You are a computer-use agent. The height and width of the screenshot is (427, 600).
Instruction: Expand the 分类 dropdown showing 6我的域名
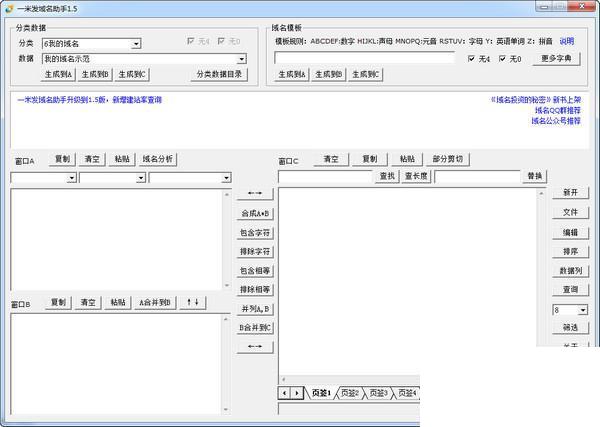tap(136, 44)
